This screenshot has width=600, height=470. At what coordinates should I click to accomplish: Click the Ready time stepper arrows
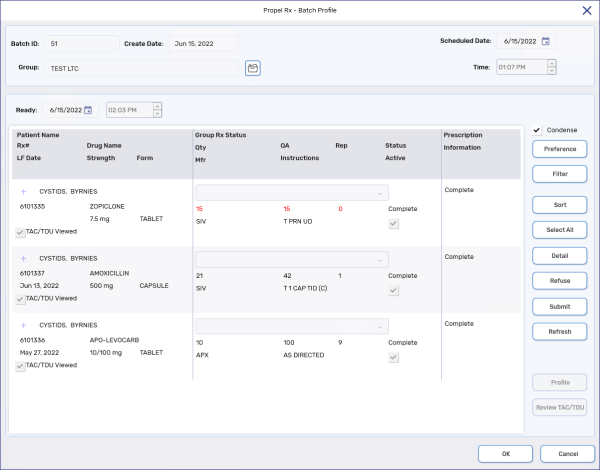click(157, 110)
